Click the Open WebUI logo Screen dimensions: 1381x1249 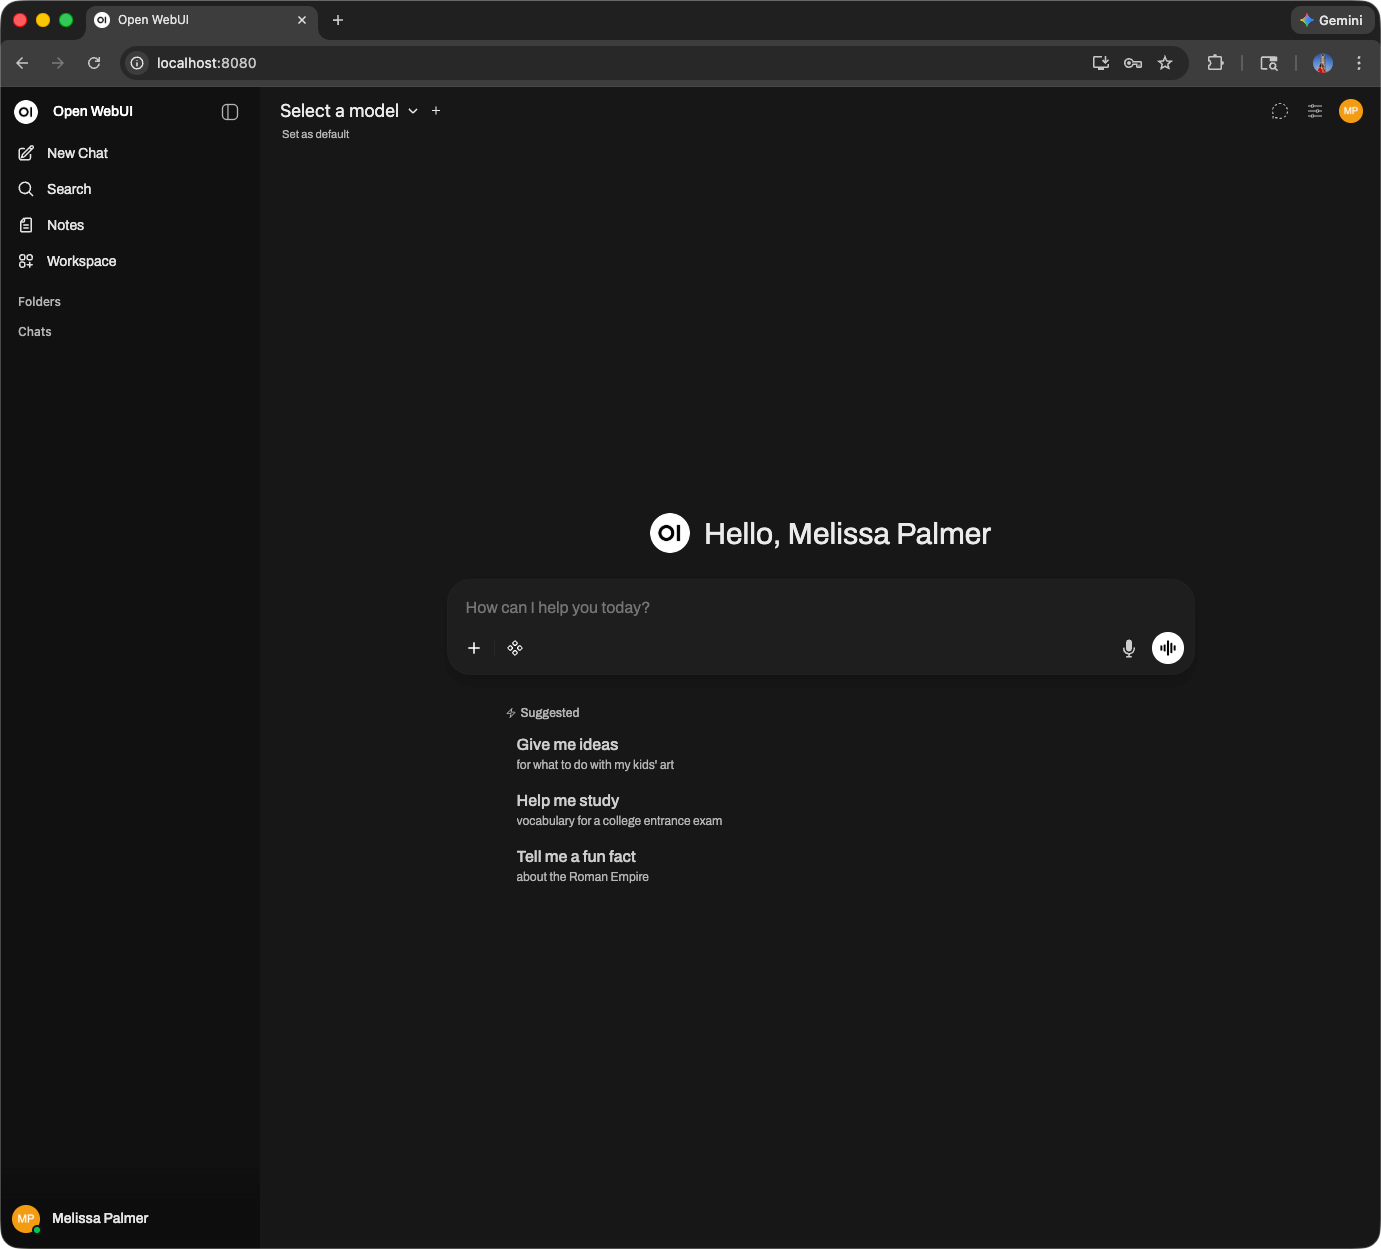coord(24,111)
